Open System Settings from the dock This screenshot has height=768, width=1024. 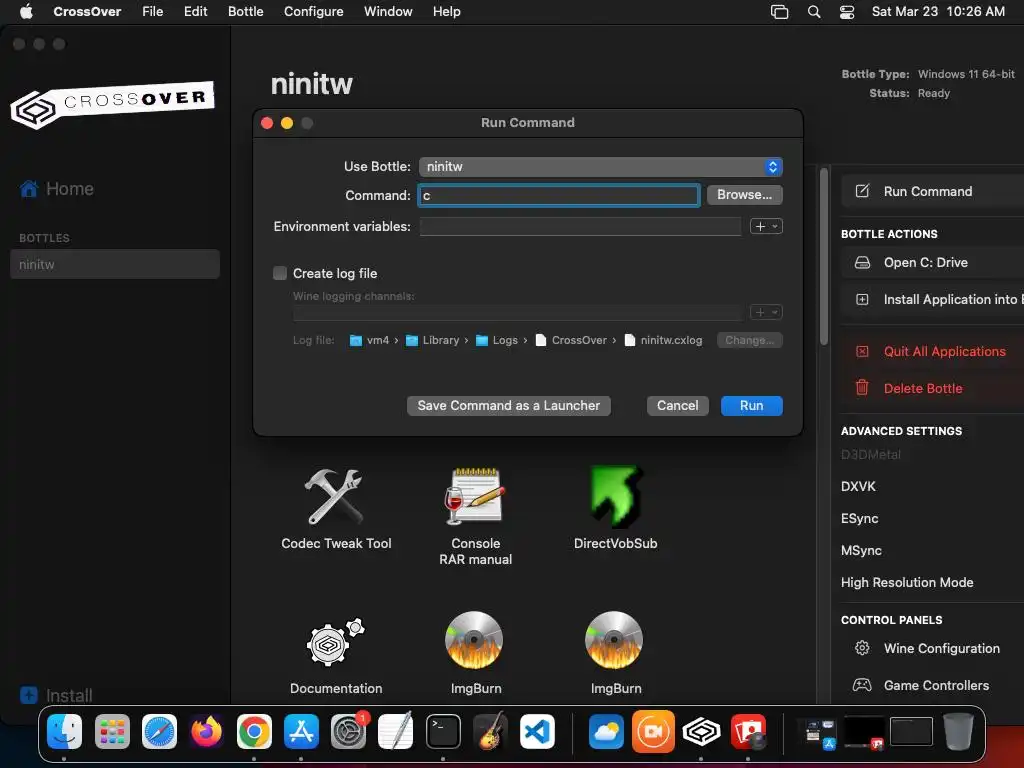349,731
